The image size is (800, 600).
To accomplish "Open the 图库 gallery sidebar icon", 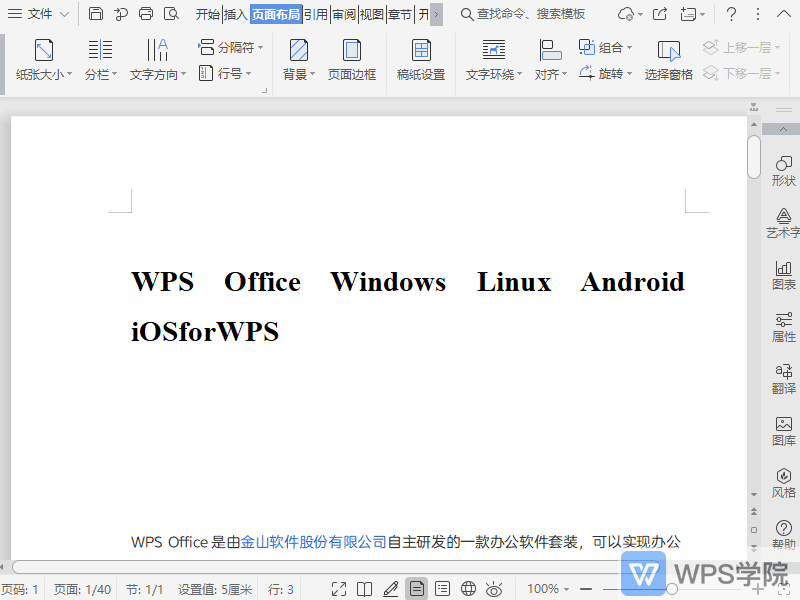I will [x=783, y=431].
